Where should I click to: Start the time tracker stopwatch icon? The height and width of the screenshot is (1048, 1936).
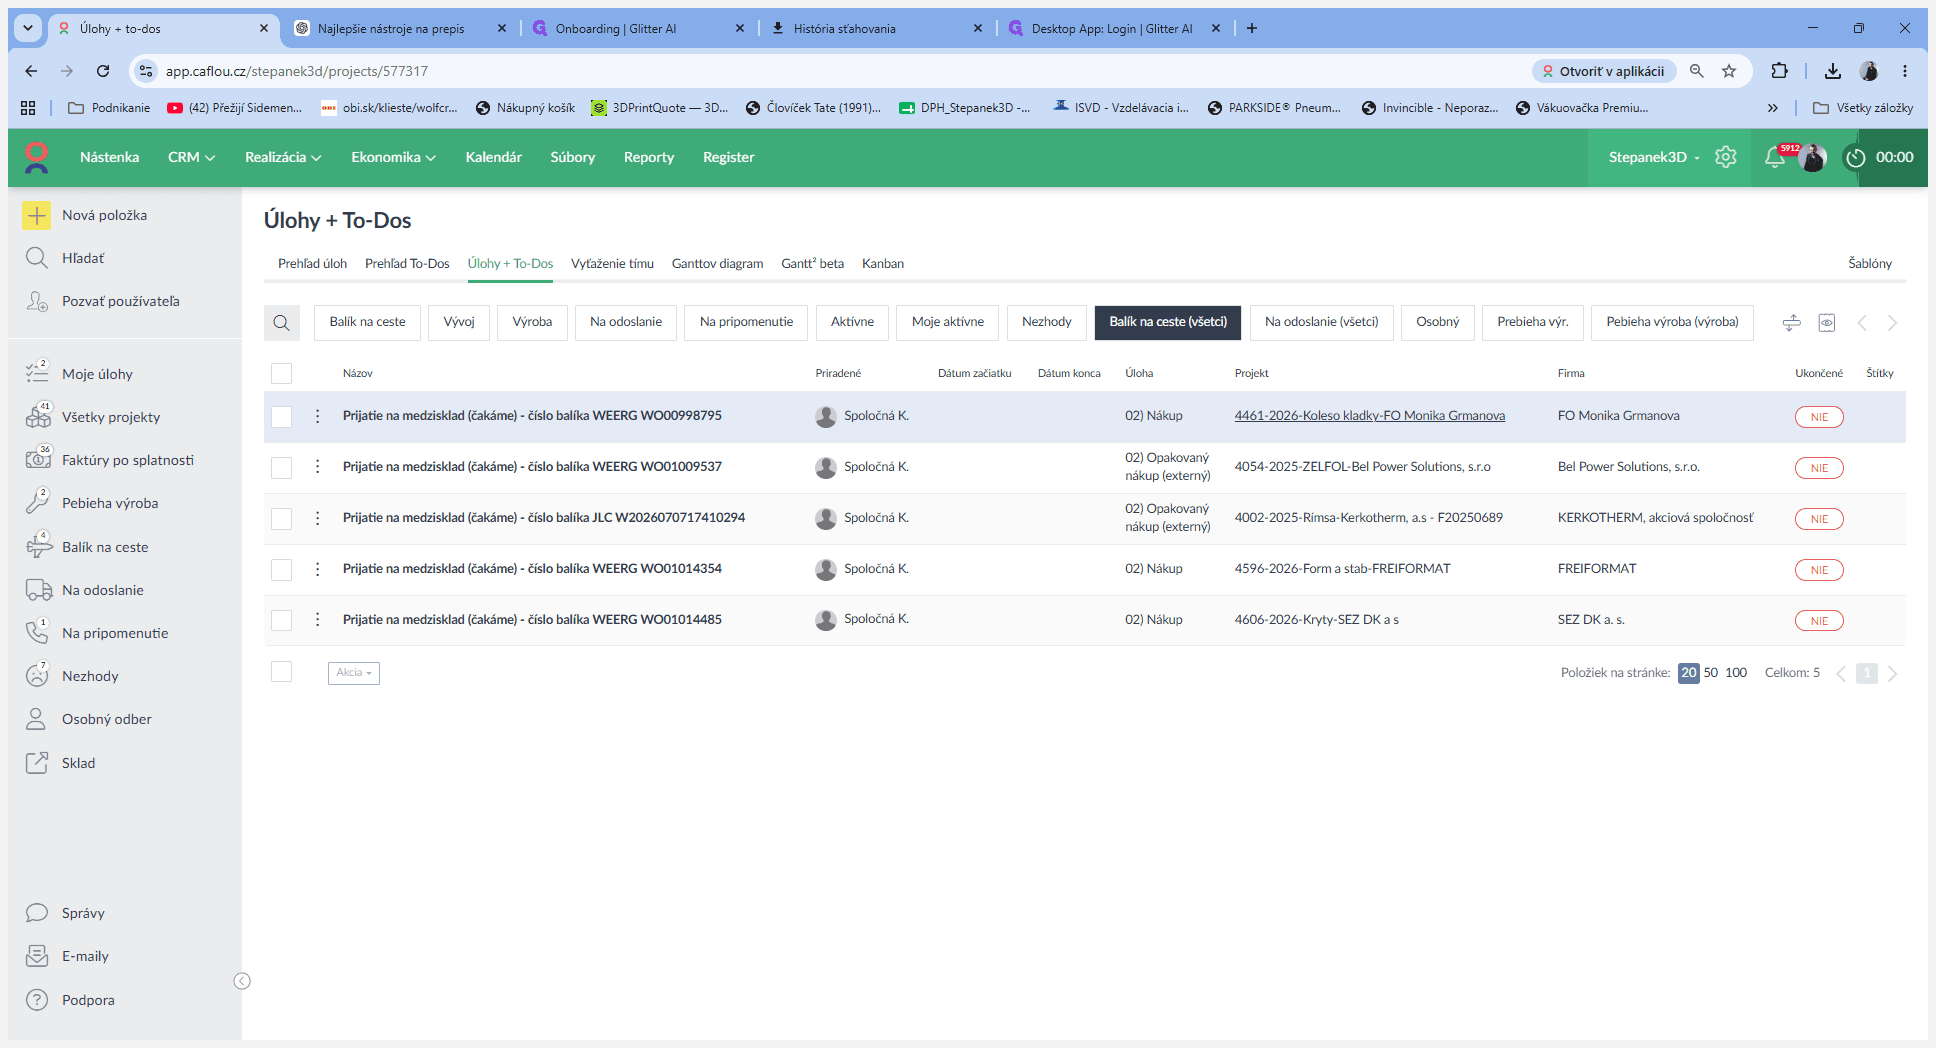[x=1856, y=157]
